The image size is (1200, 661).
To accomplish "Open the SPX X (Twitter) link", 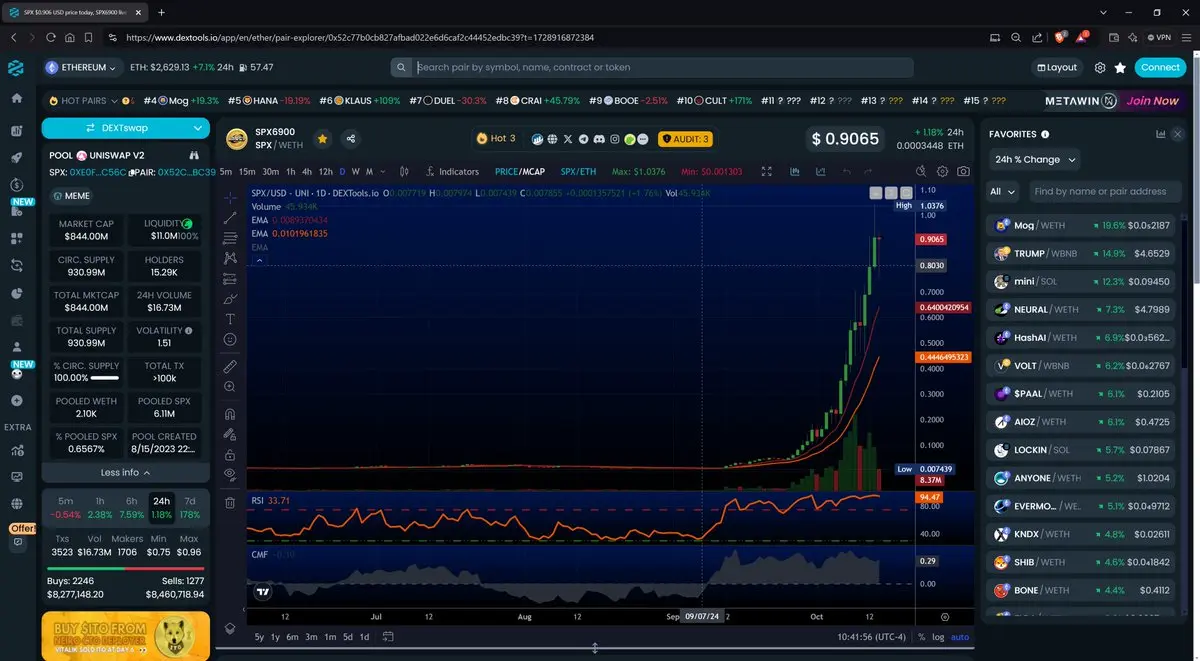I will pyautogui.click(x=568, y=139).
